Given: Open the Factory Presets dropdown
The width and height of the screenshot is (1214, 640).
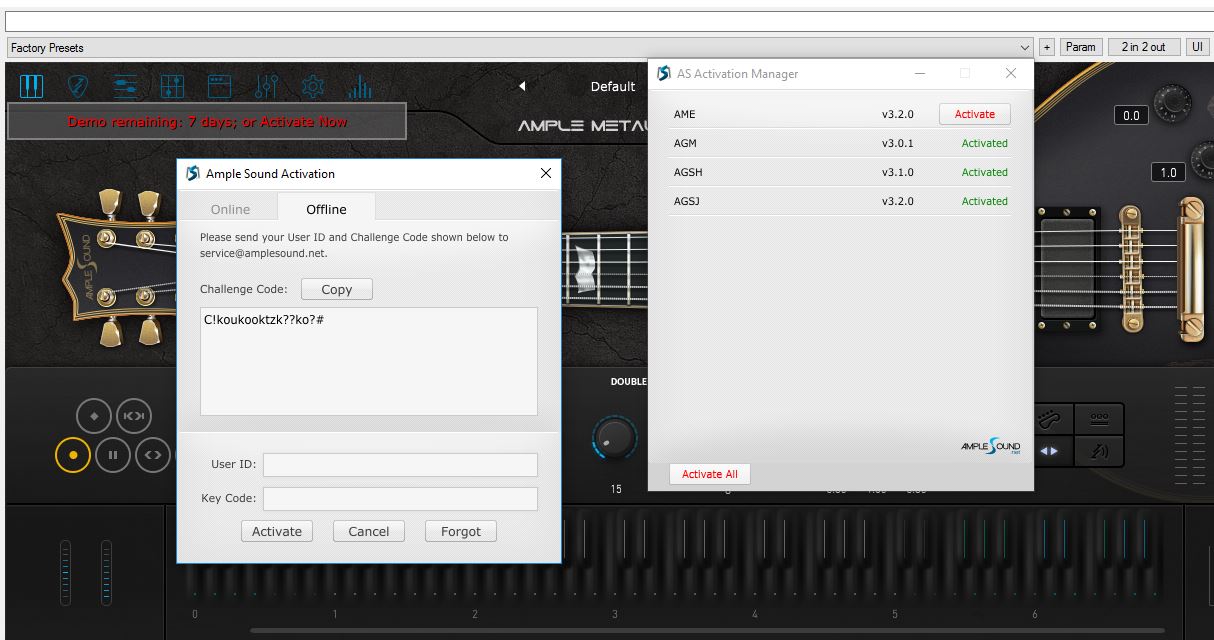Looking at the screenshot, I should click(520, 47).
